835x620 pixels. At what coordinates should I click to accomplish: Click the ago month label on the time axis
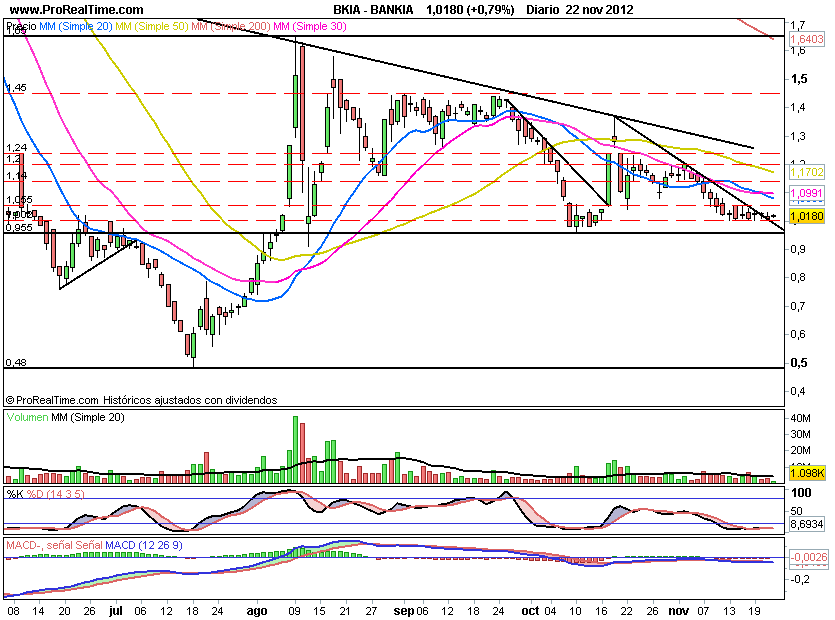[x=257, y=611]
